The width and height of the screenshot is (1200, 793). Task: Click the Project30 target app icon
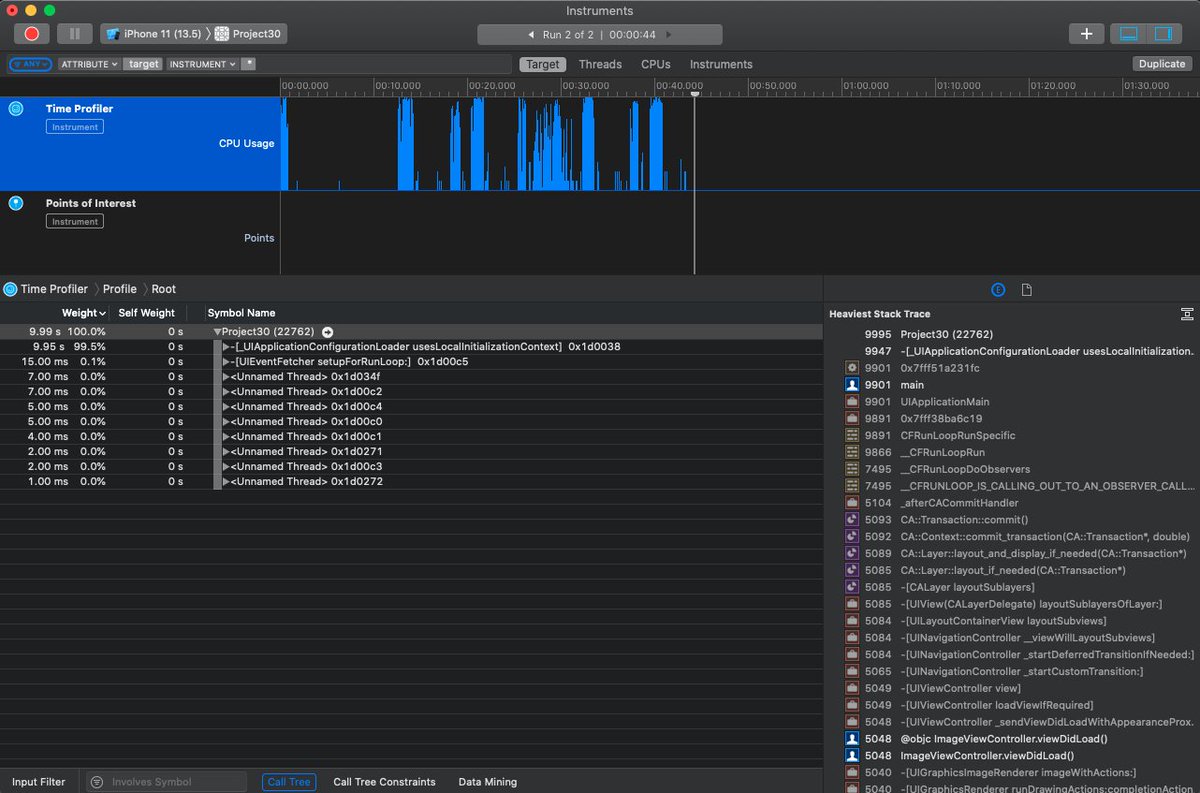coord(222,34)
